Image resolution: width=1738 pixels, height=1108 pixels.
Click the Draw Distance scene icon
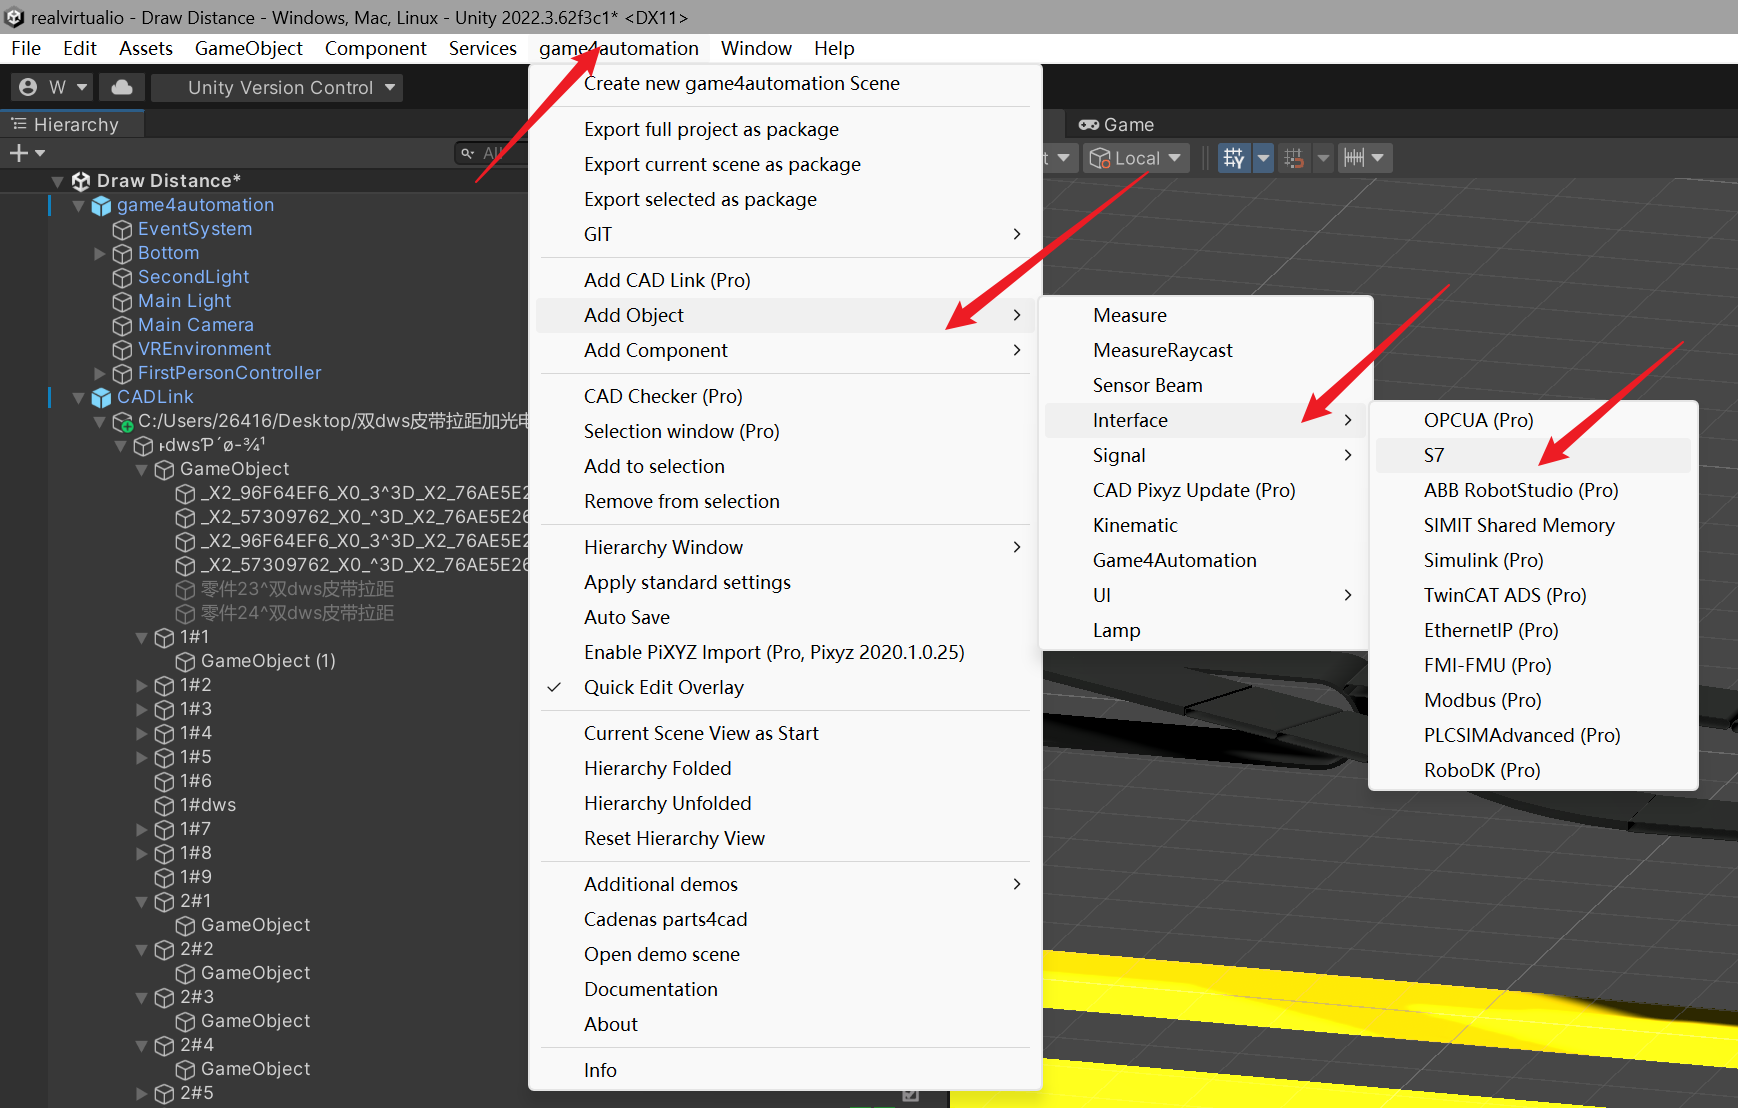(81, 181)
